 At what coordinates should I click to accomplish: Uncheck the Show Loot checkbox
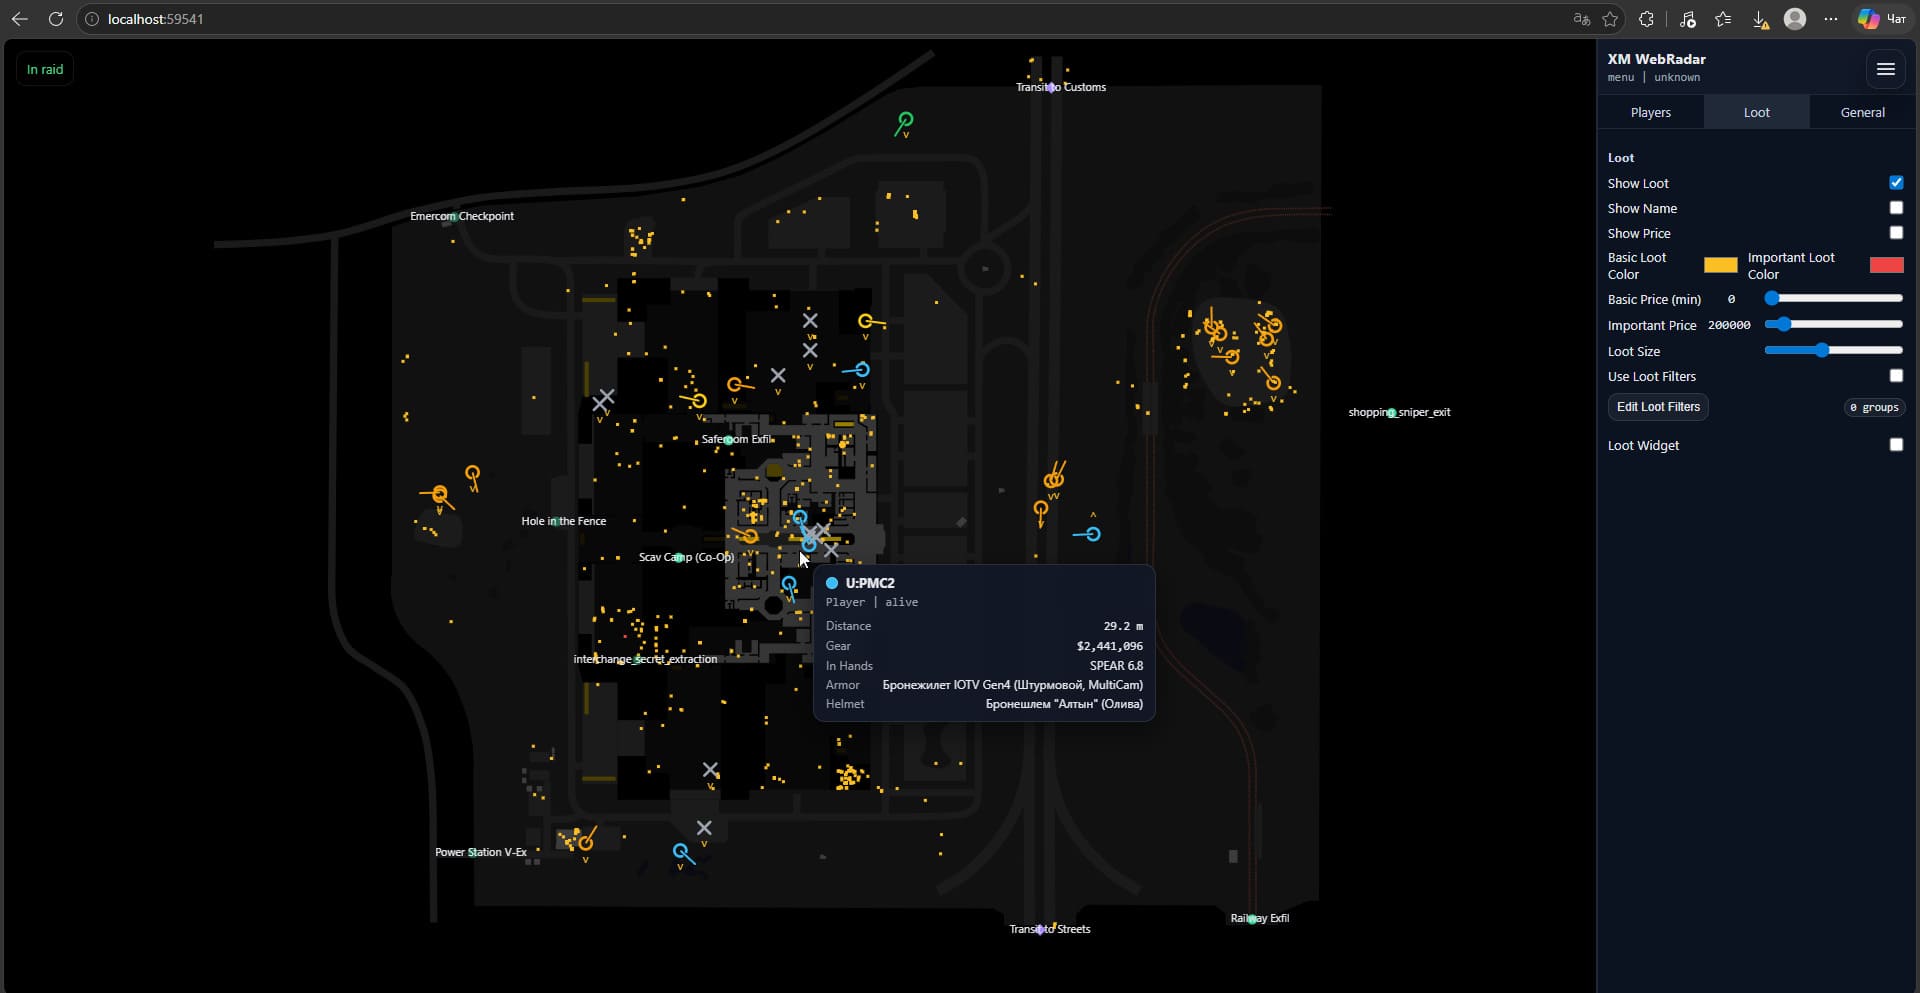click(x=1896, y=182)
